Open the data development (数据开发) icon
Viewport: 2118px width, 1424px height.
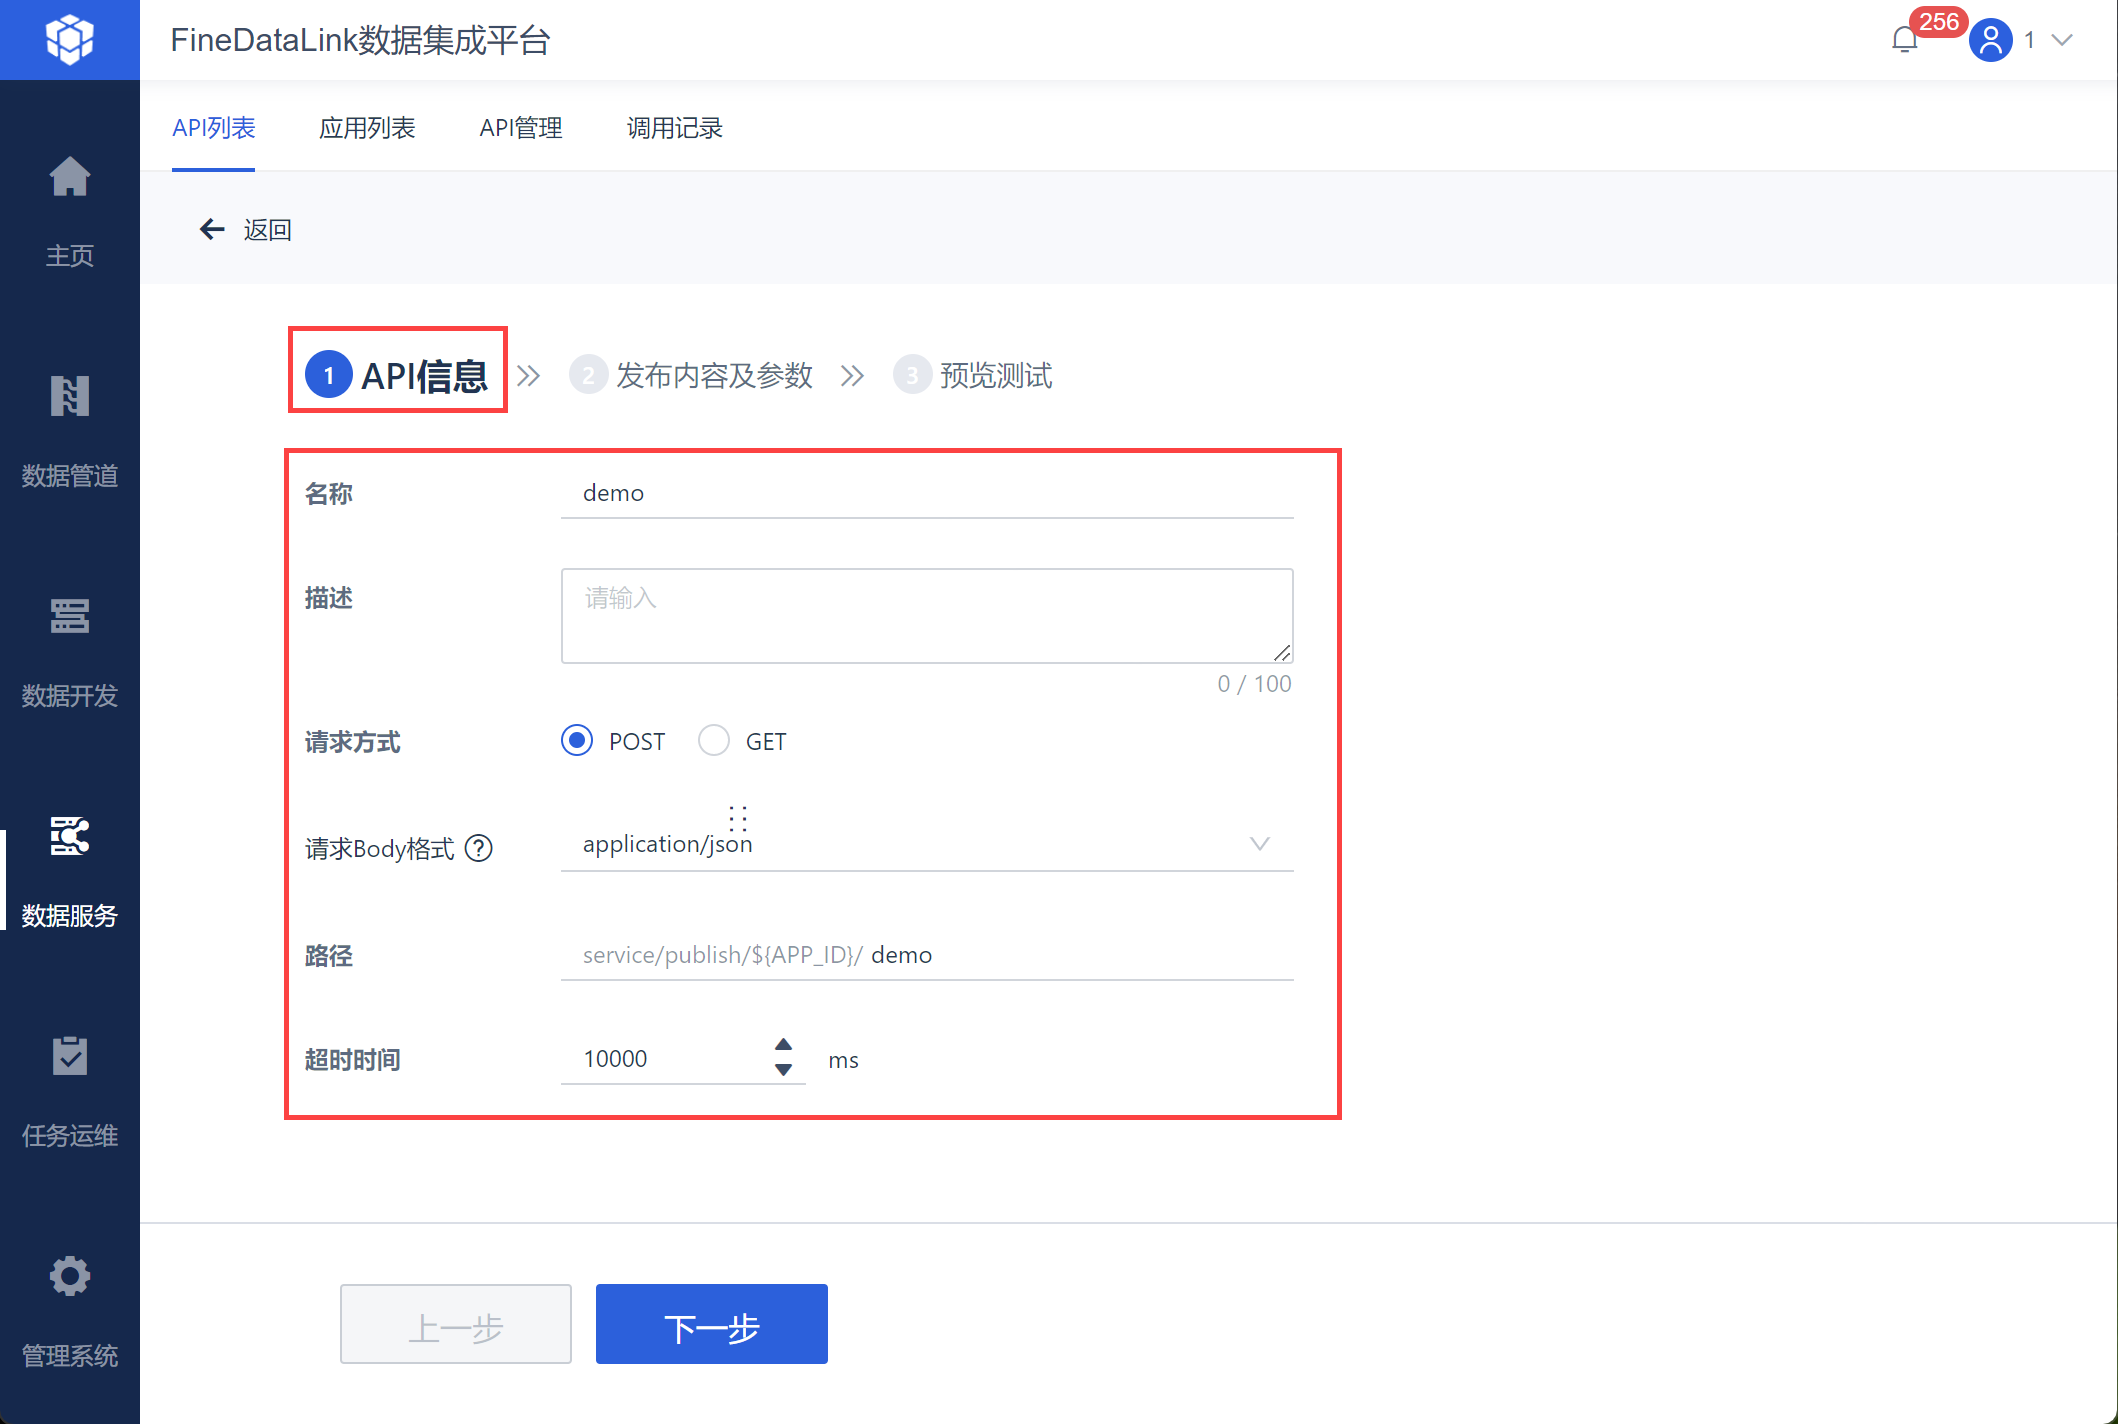[70, 617]
